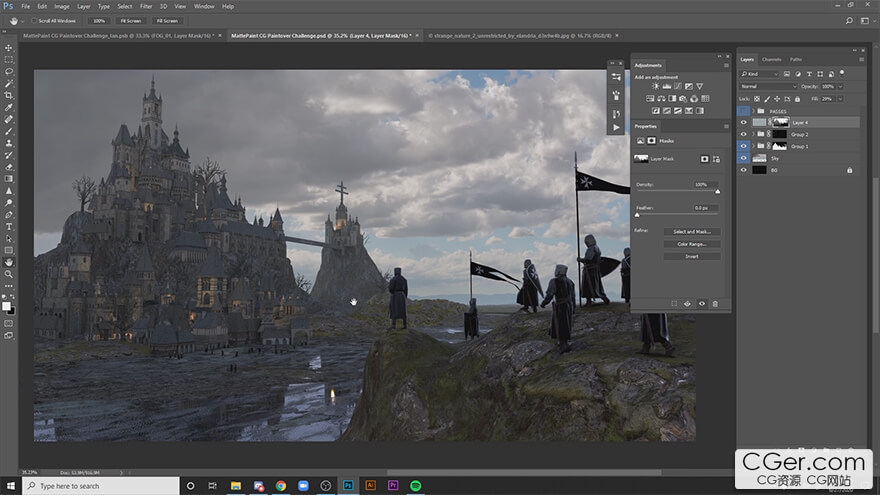This screenshot has width=880, height=495.
Task: Select the Clone Stamp tool
Action: 8,143
